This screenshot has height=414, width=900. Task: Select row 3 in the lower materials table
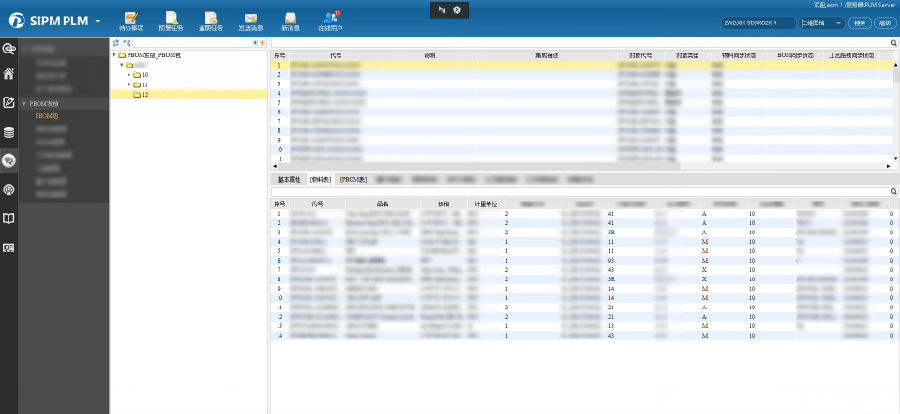(x=583, y=232)
